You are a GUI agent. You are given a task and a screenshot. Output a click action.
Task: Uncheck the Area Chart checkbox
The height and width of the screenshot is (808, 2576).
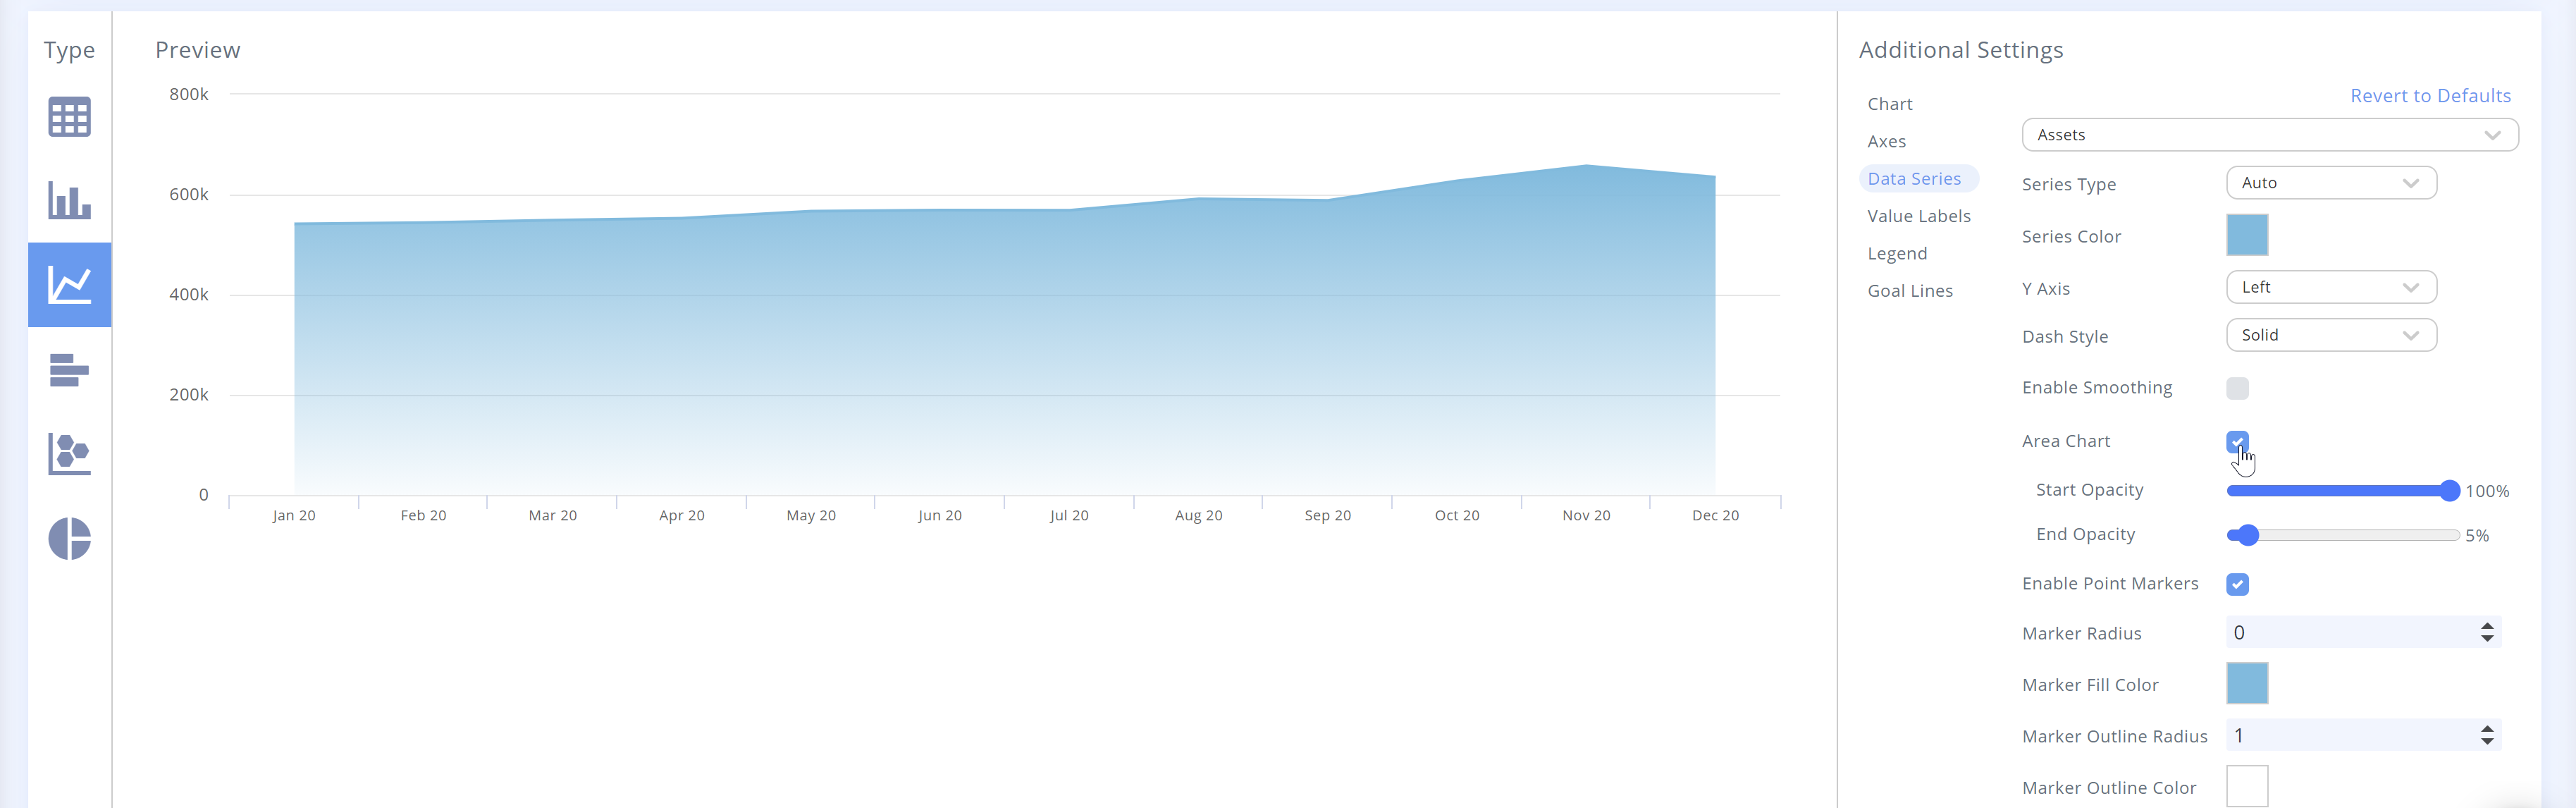[x=2237, y=441]
